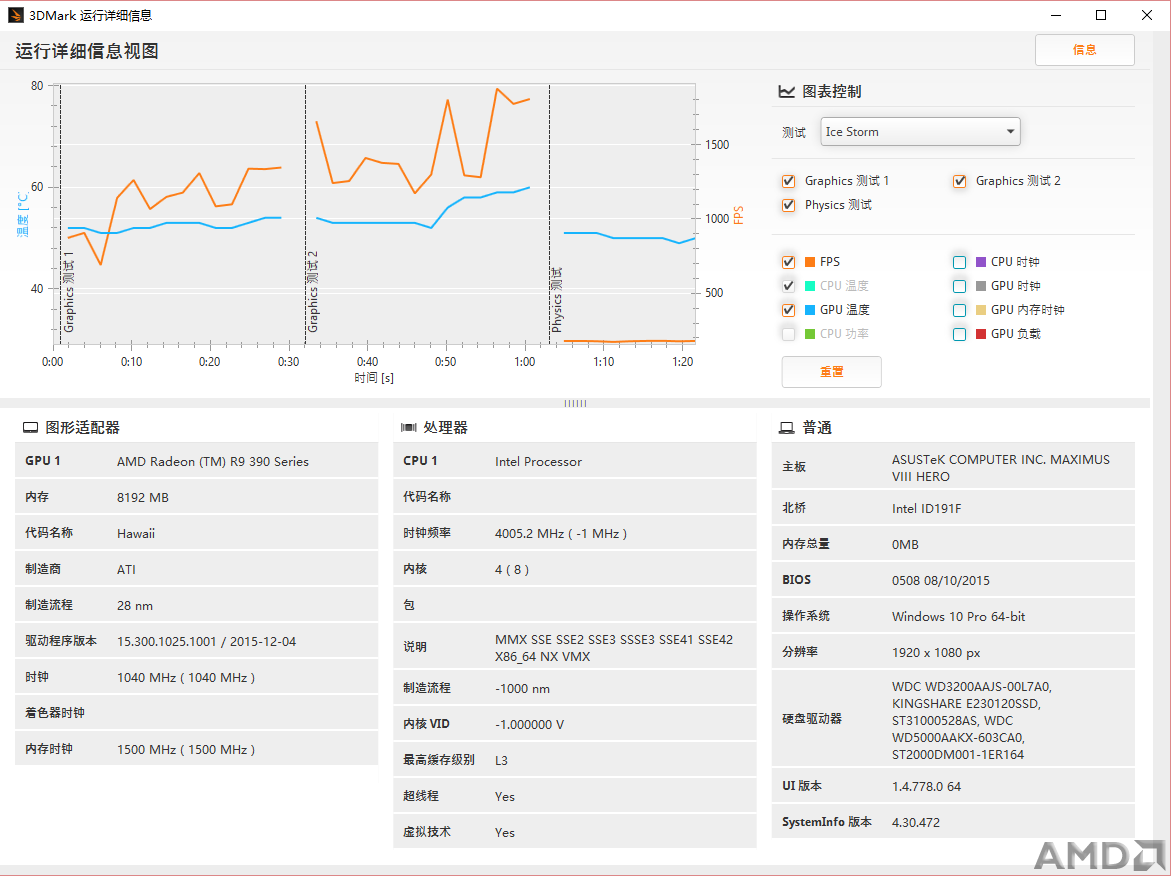This screenshot has height=876, width=1171.
Task: Select the AMD Radeon R9 390 Series text
Action: (x=213, y=462)
